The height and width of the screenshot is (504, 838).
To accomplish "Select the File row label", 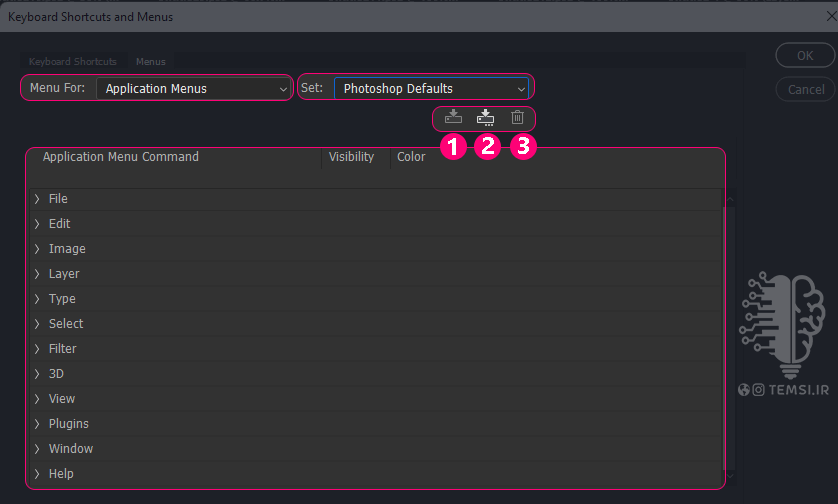I will tap(58, 199).
